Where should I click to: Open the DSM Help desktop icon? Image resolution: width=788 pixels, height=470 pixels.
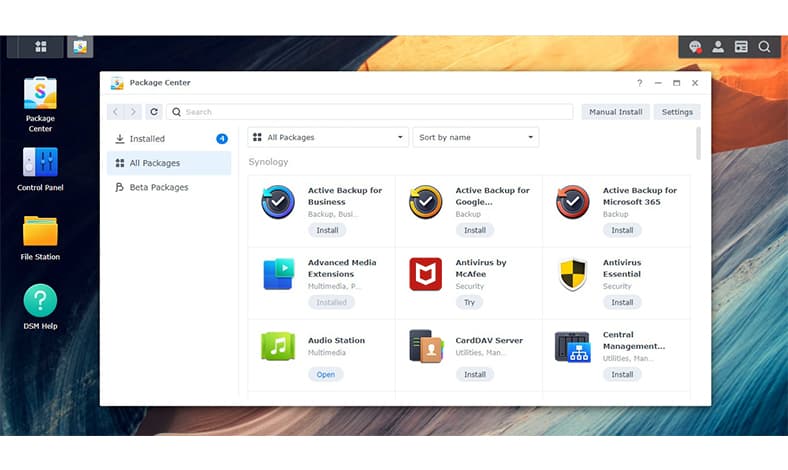[40, 307]
